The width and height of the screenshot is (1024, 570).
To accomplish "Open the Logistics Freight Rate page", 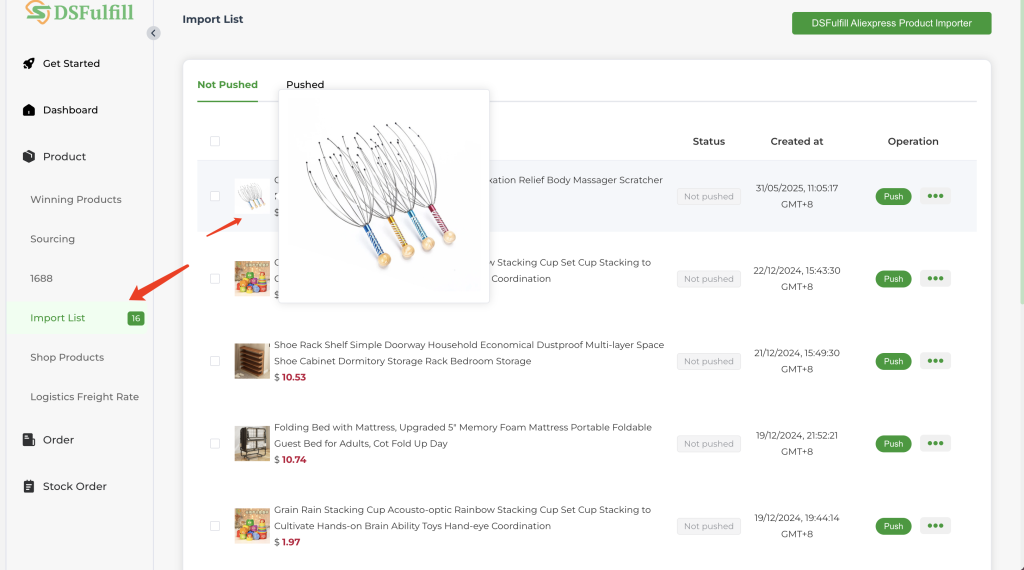I will (x=84, y=397).
